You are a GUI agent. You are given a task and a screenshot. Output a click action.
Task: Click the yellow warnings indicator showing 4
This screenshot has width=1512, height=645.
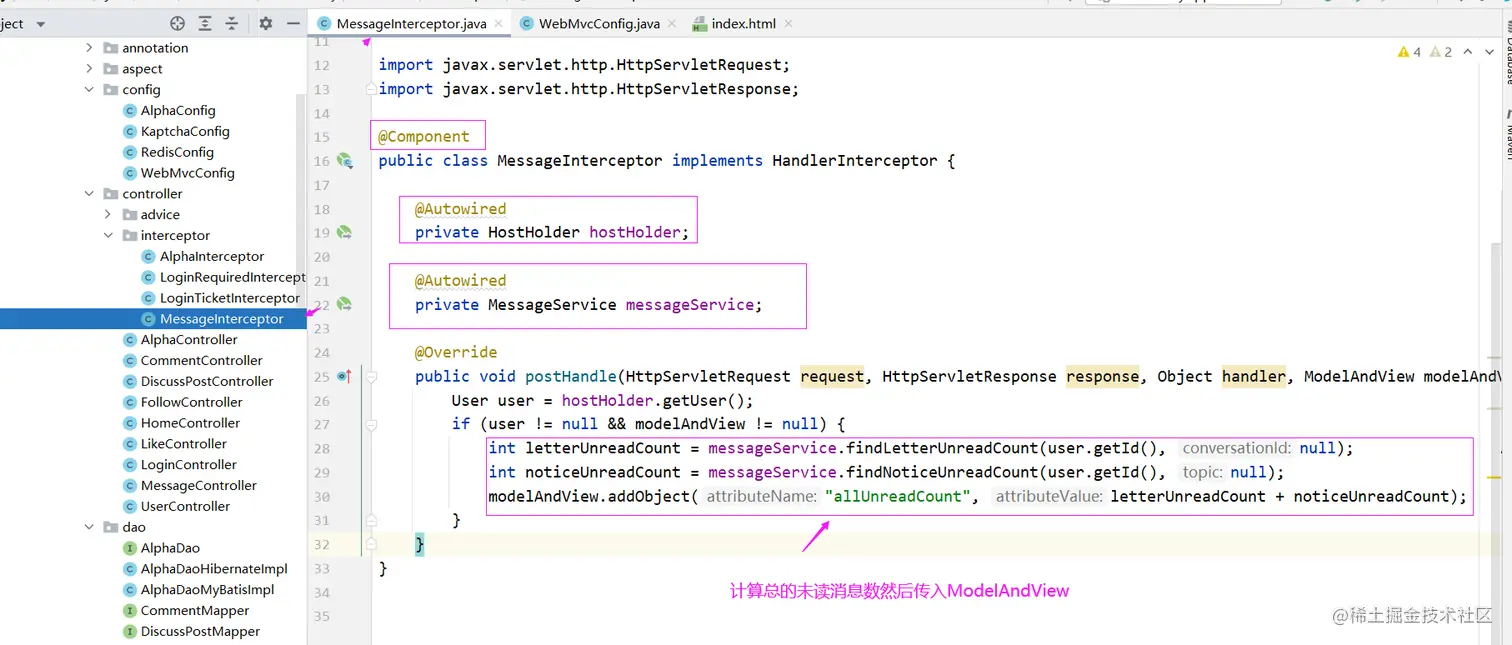1410,52
